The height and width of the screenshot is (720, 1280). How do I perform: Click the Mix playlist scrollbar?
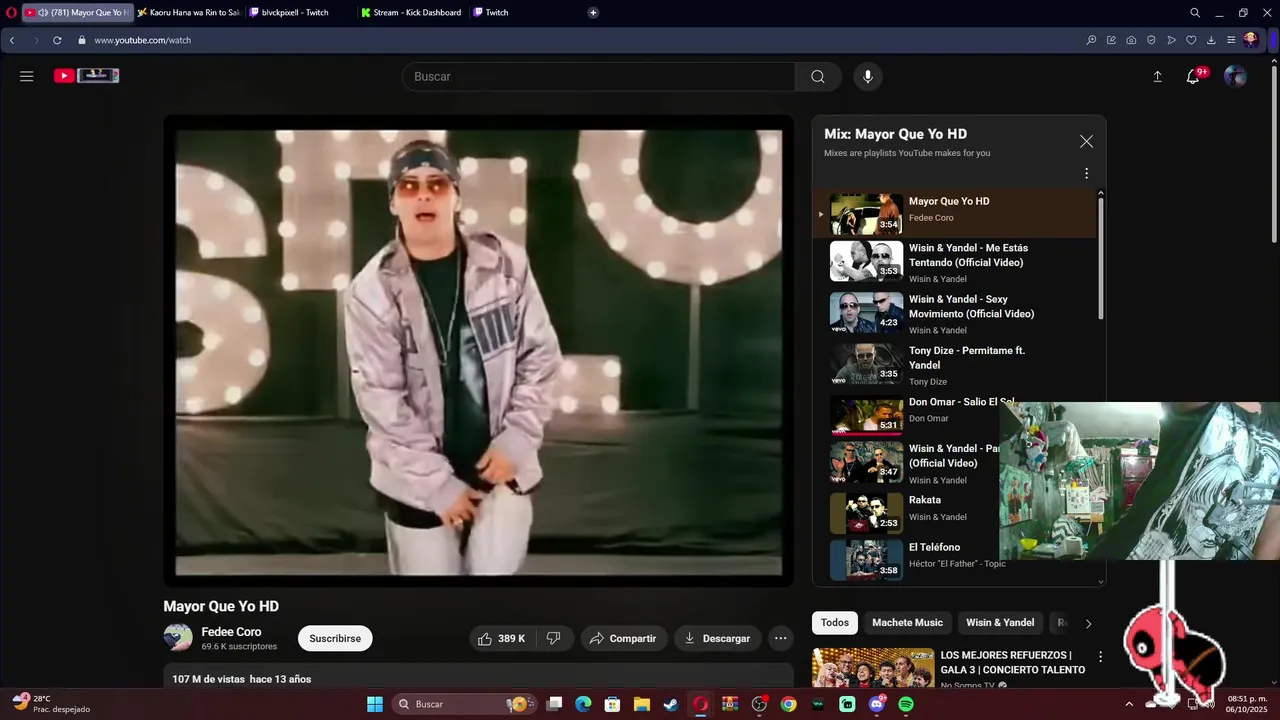[x=1101, y=258]
